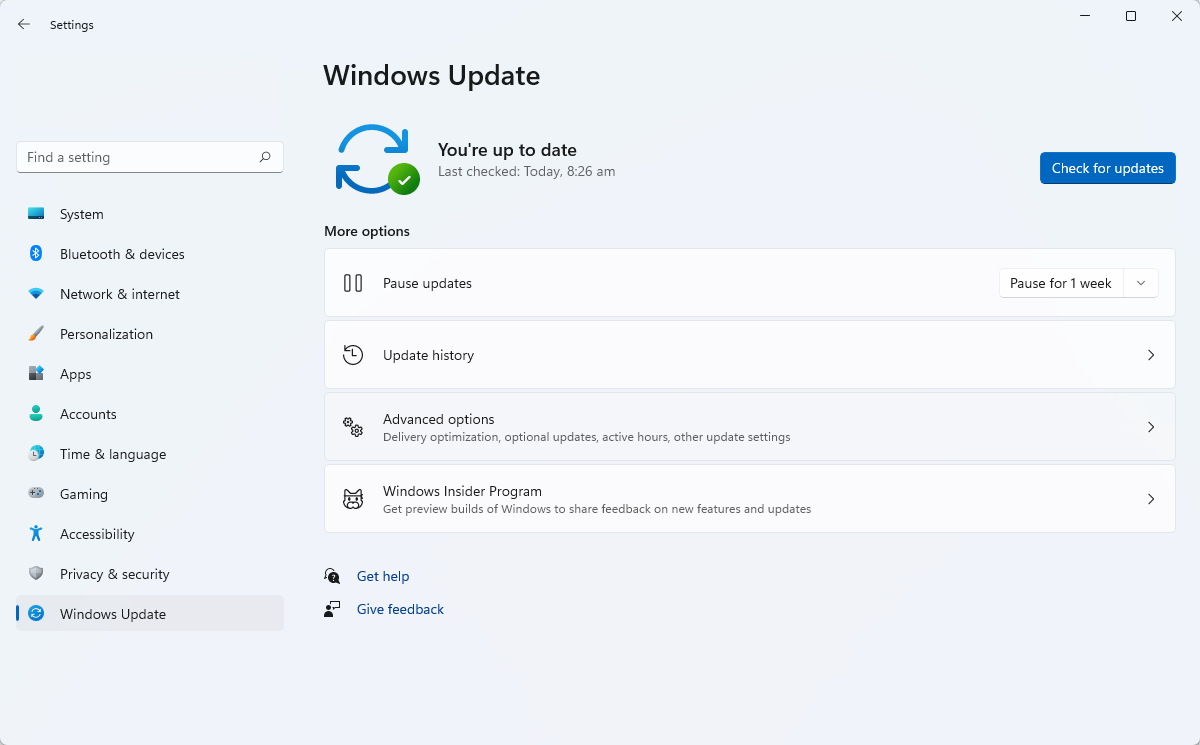Click the Update history clock icon
Image resolution: width=1200 pixels, height=745 pixels.
pos(353,355)
